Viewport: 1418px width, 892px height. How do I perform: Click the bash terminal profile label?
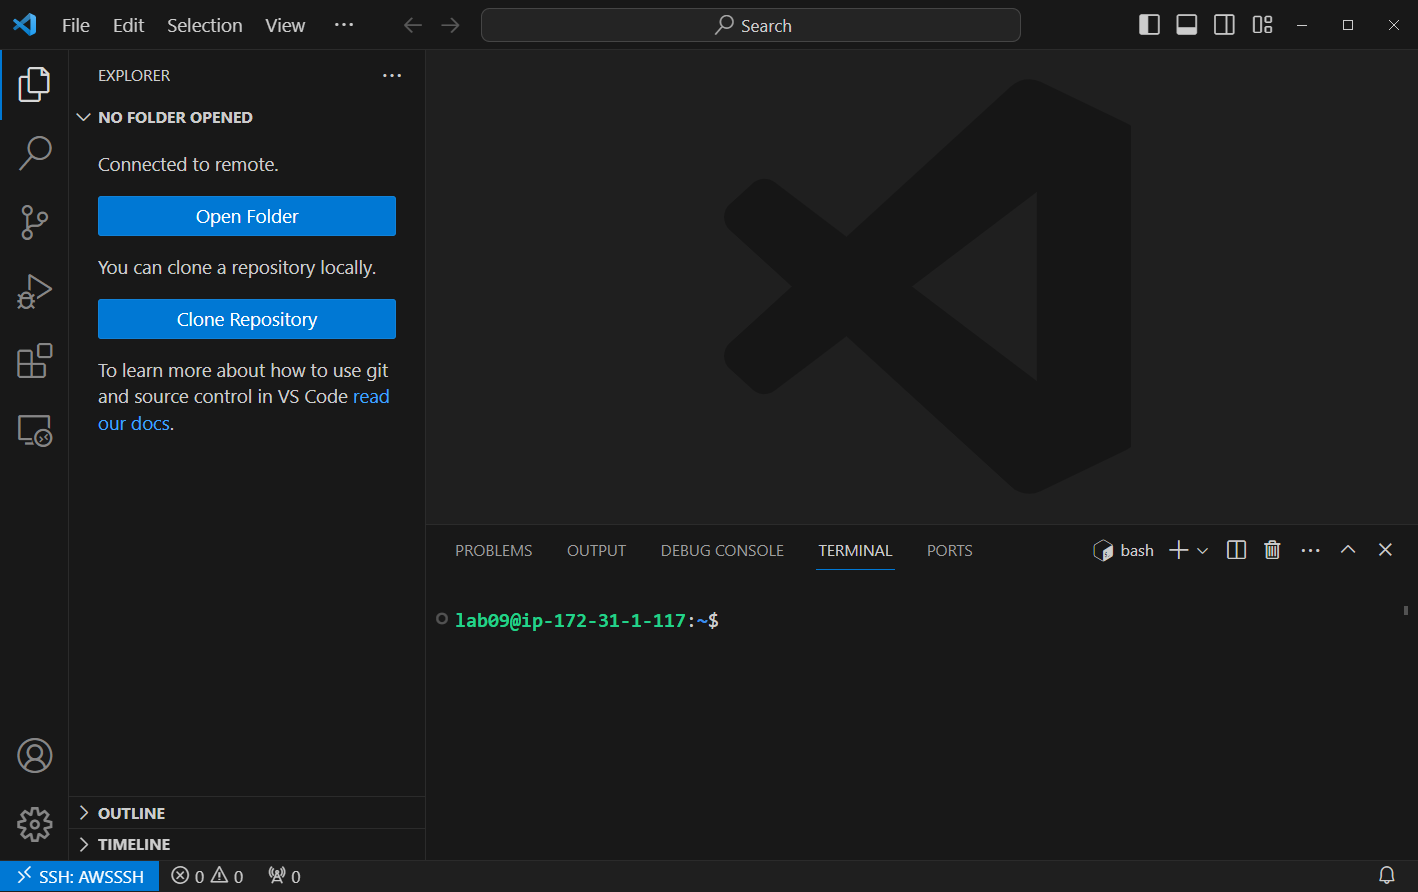point(1124,550)
